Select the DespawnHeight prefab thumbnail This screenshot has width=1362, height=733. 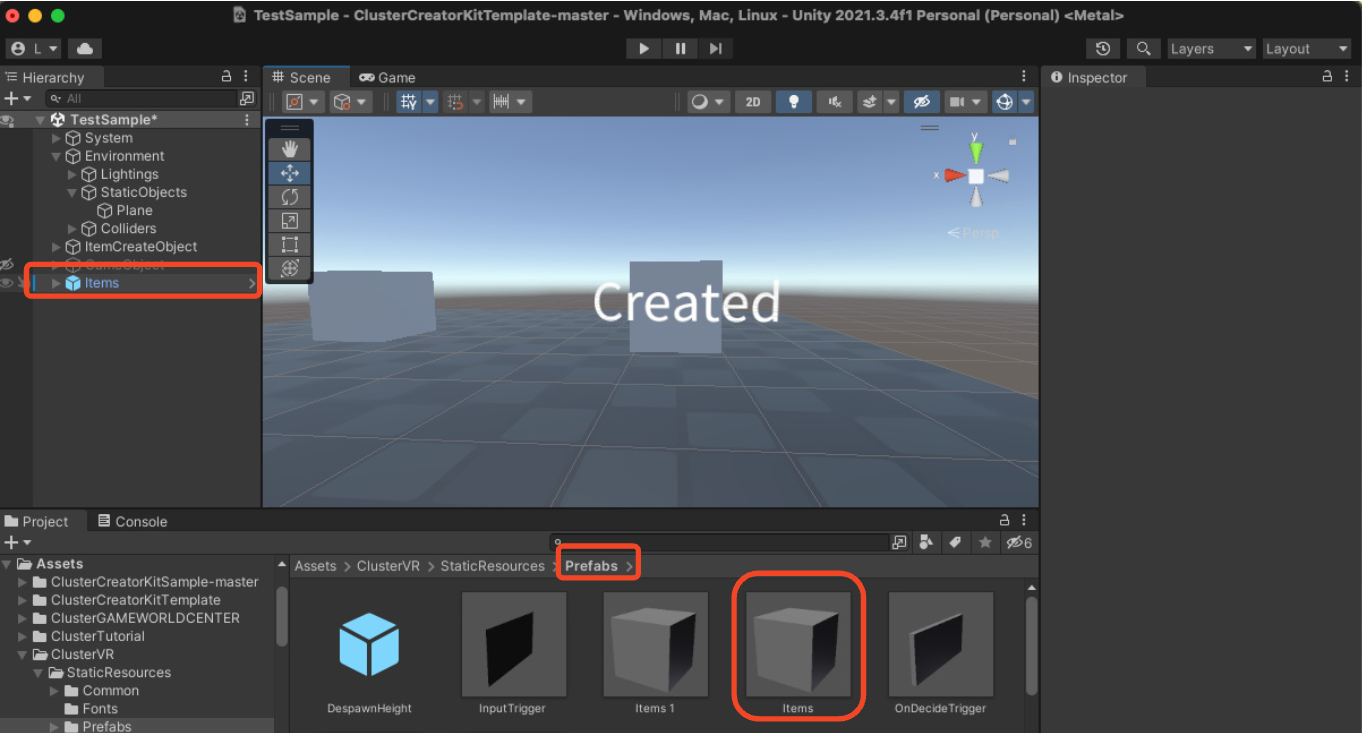tap(371, 645)
